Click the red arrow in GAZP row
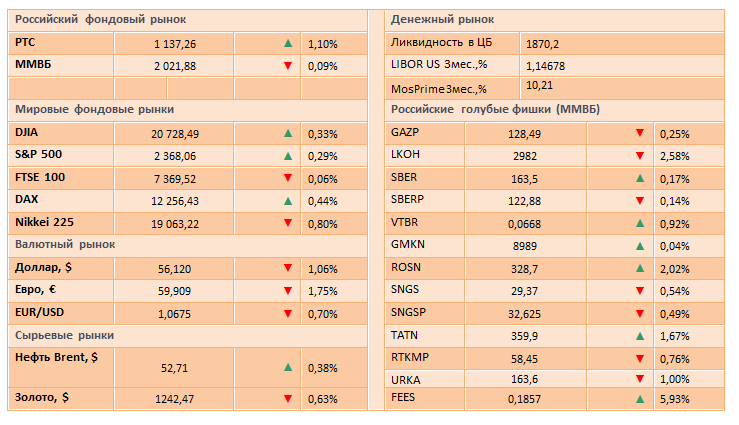The height and width of the screenshot is (425, 739). (x=639, y=133)
